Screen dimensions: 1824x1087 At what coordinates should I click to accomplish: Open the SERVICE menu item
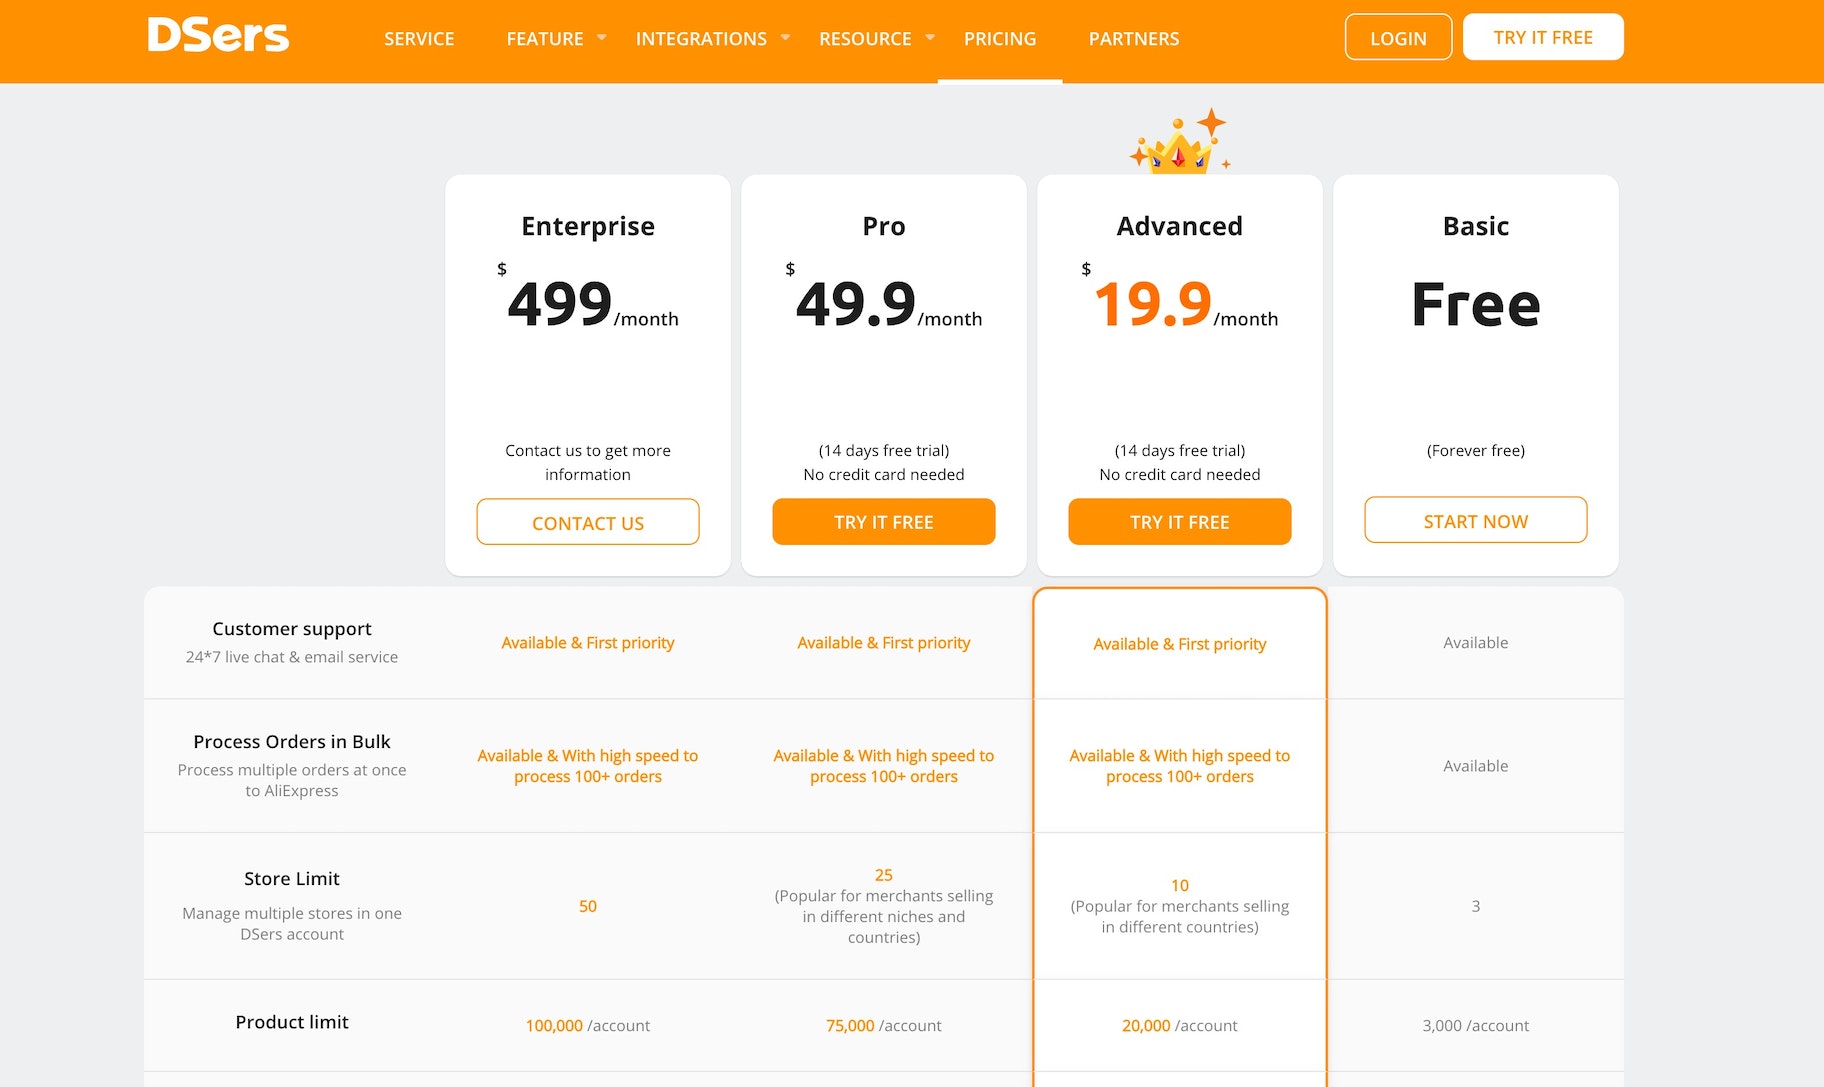click(419, 39)
